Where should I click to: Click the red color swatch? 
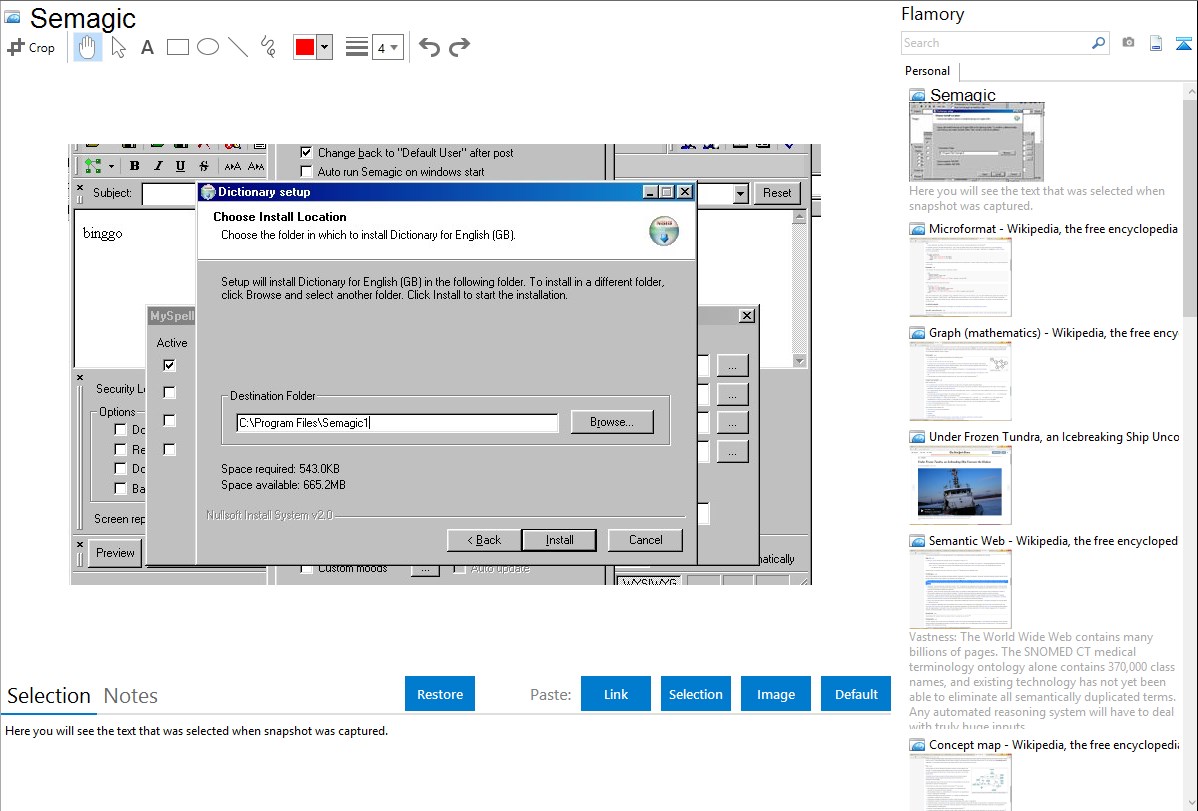point(305,47)
